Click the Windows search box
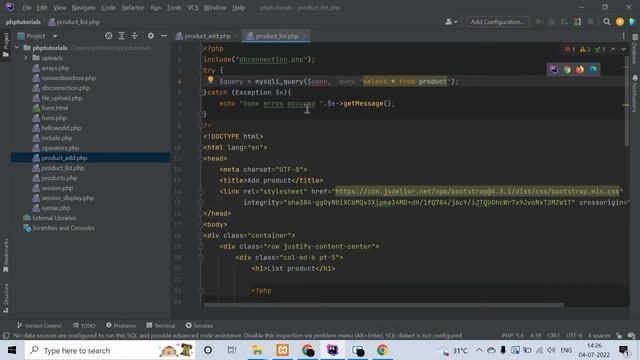Viewport: 640px width, 360px height. 110,350
